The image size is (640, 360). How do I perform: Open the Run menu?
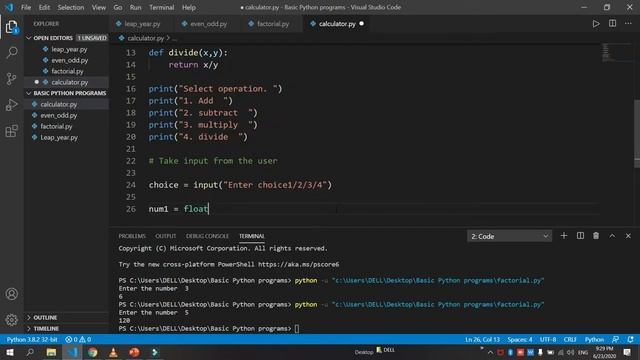click(135, 7)
